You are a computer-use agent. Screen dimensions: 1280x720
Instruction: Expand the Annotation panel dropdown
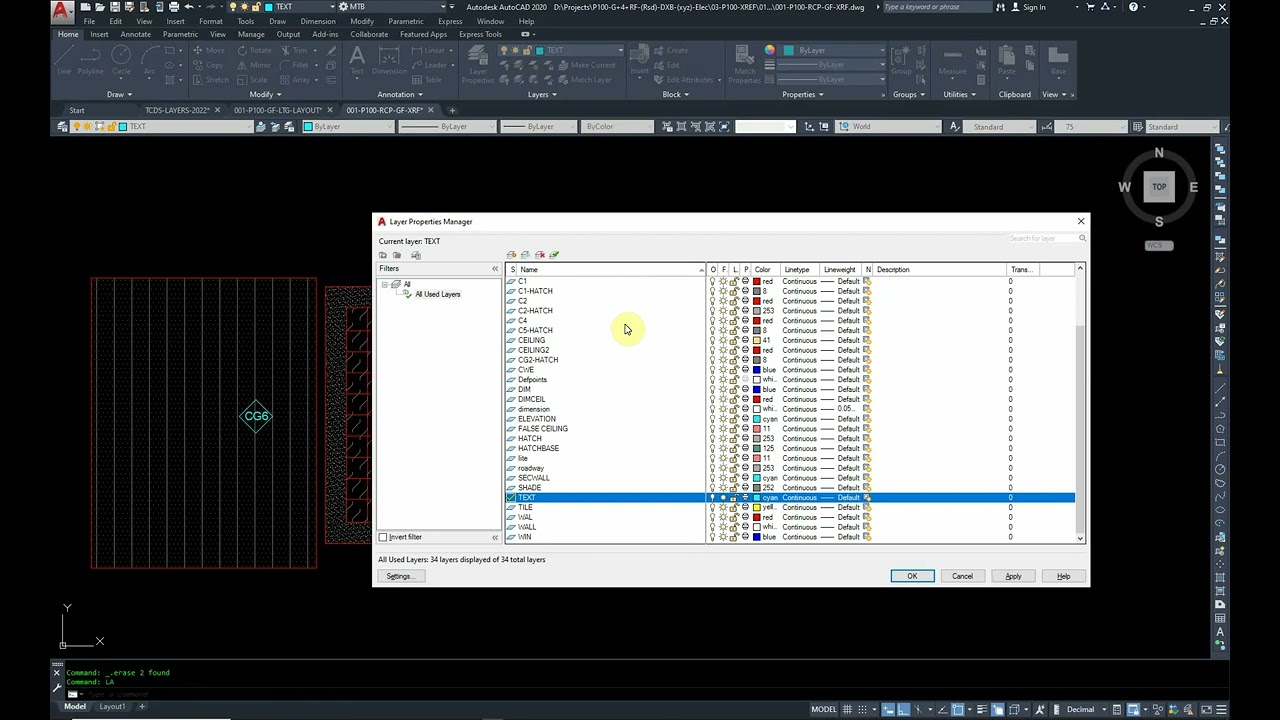click(x=400, y=94)
